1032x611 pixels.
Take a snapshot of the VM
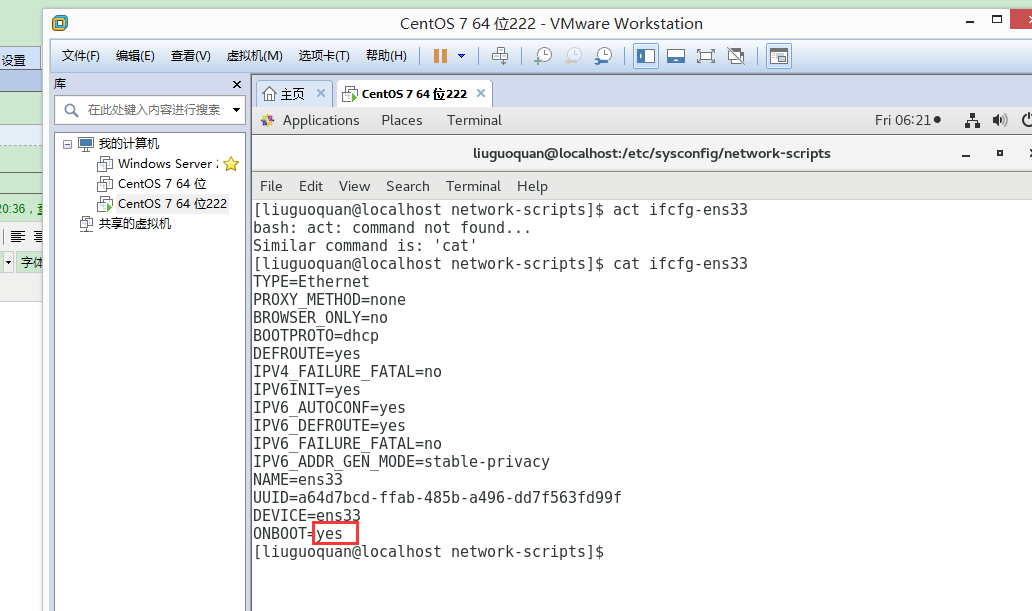[542, 56]
